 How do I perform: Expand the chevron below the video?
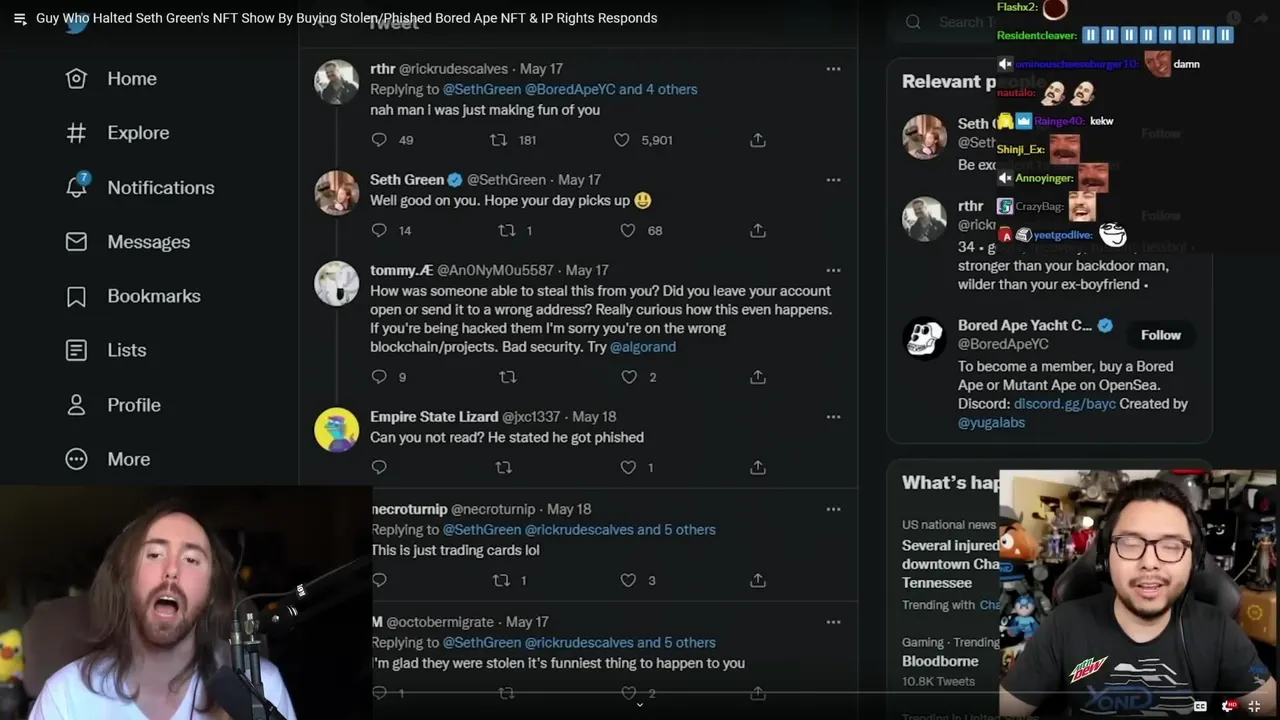[x=640, y=705]
